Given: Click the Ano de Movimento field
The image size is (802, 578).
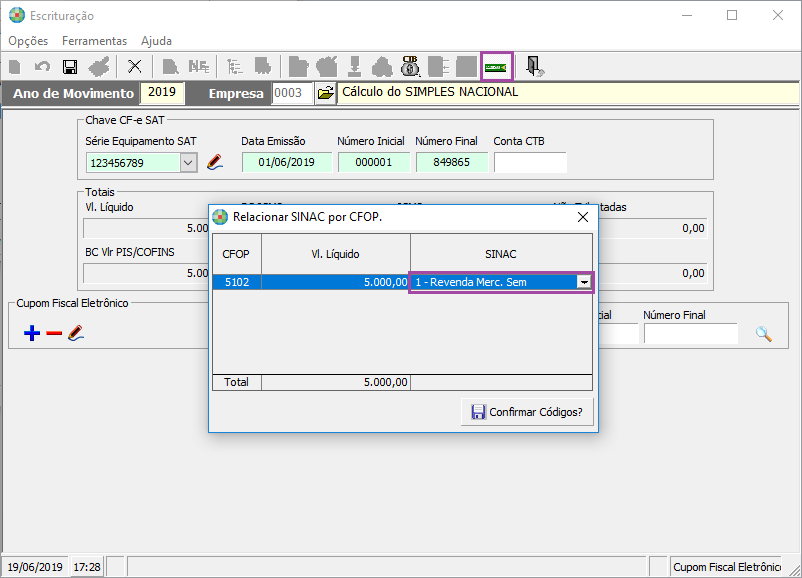Looking at the screenshot, I should pos(162,93).
